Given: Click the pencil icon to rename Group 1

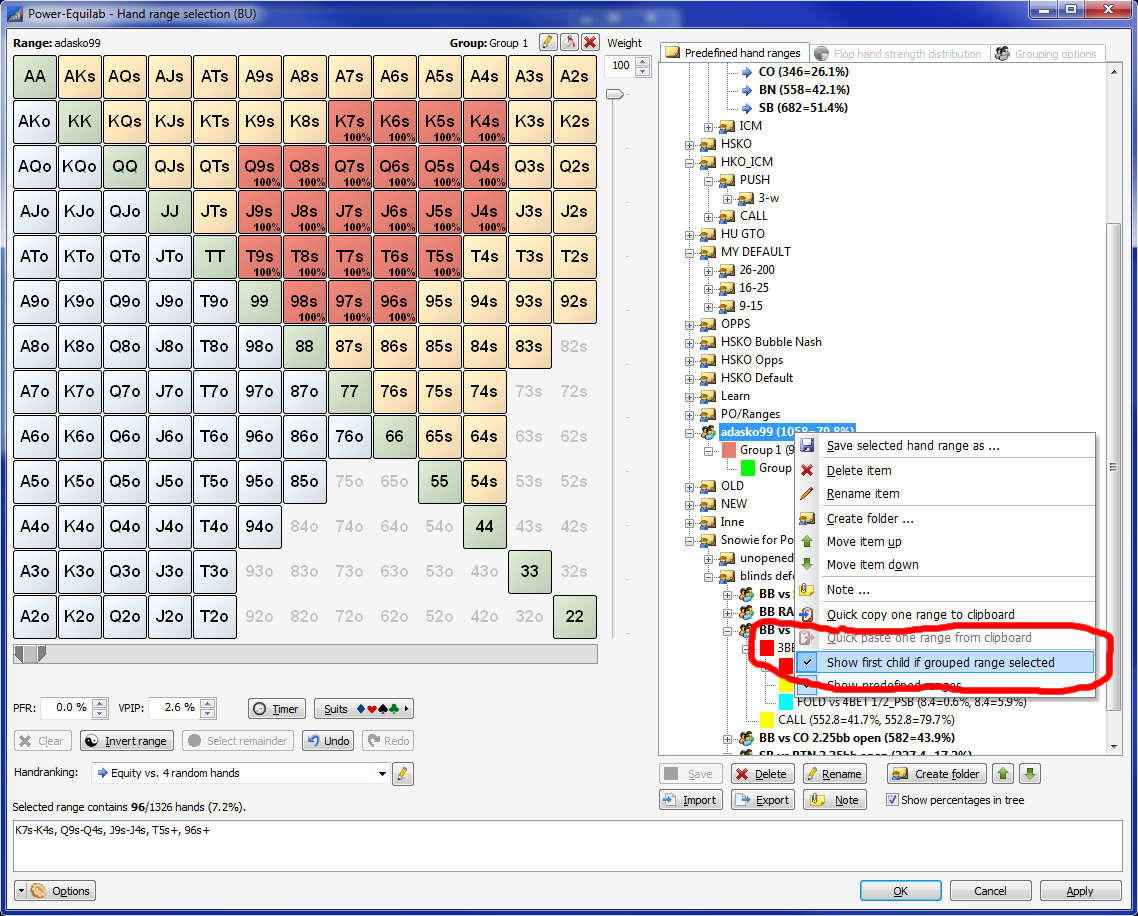Looking at the screenshot, I should 549,42.
